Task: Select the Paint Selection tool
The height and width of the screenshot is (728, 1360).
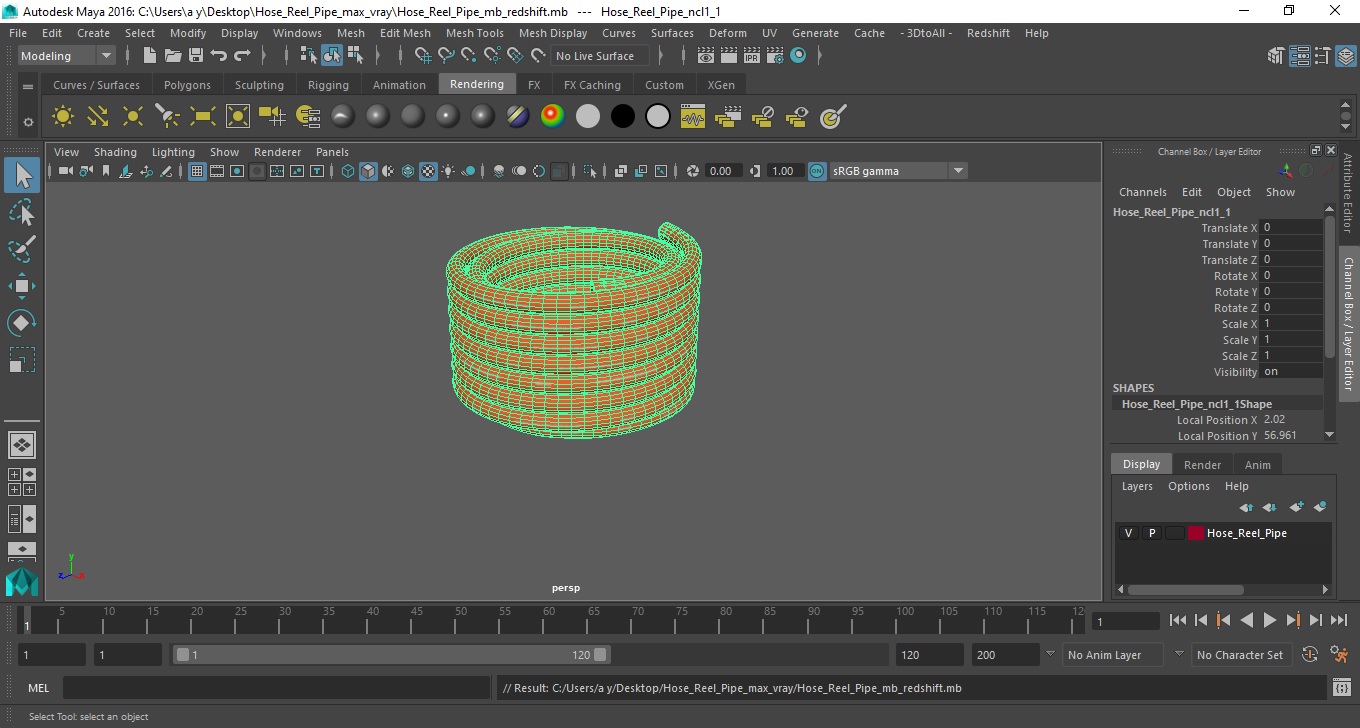Action: tap(22, 248)
